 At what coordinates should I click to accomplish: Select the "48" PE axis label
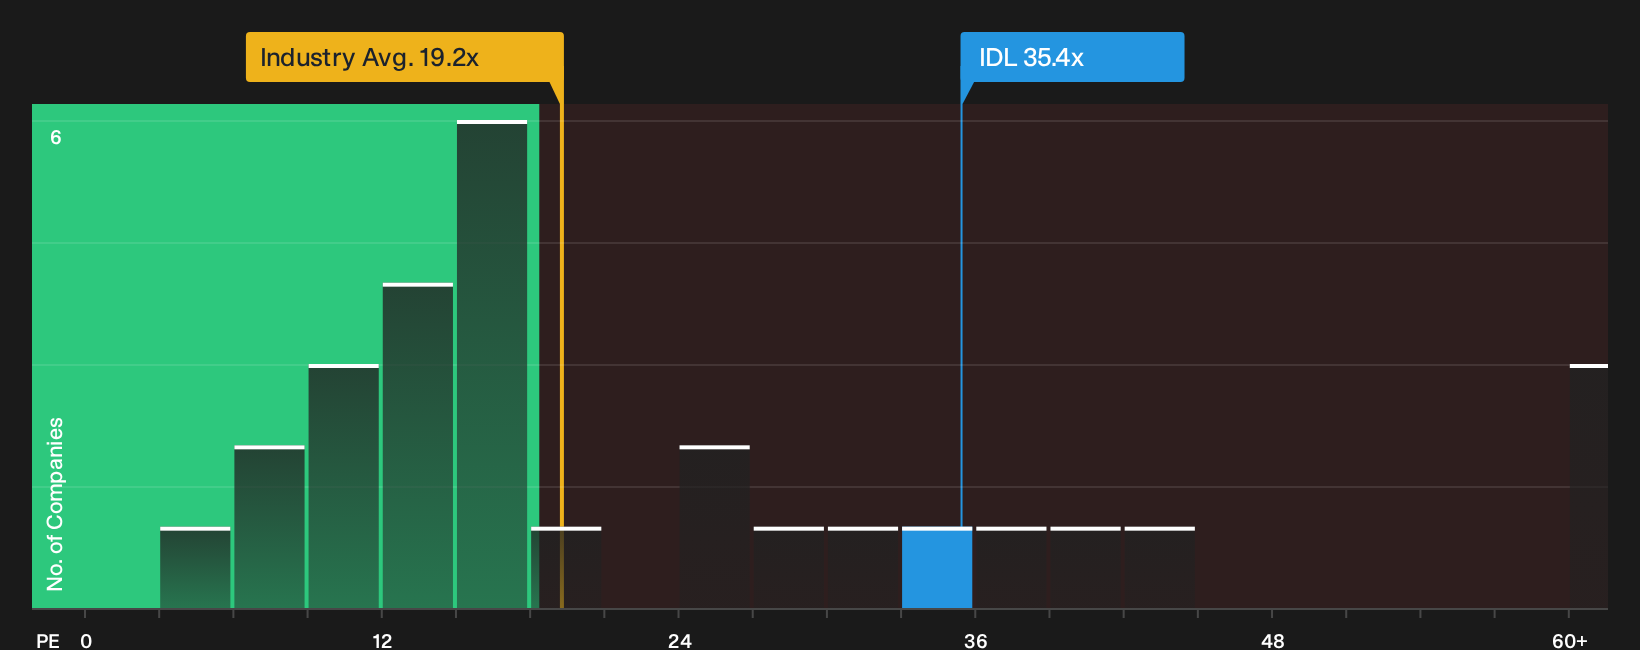[x=1272, y=640]
